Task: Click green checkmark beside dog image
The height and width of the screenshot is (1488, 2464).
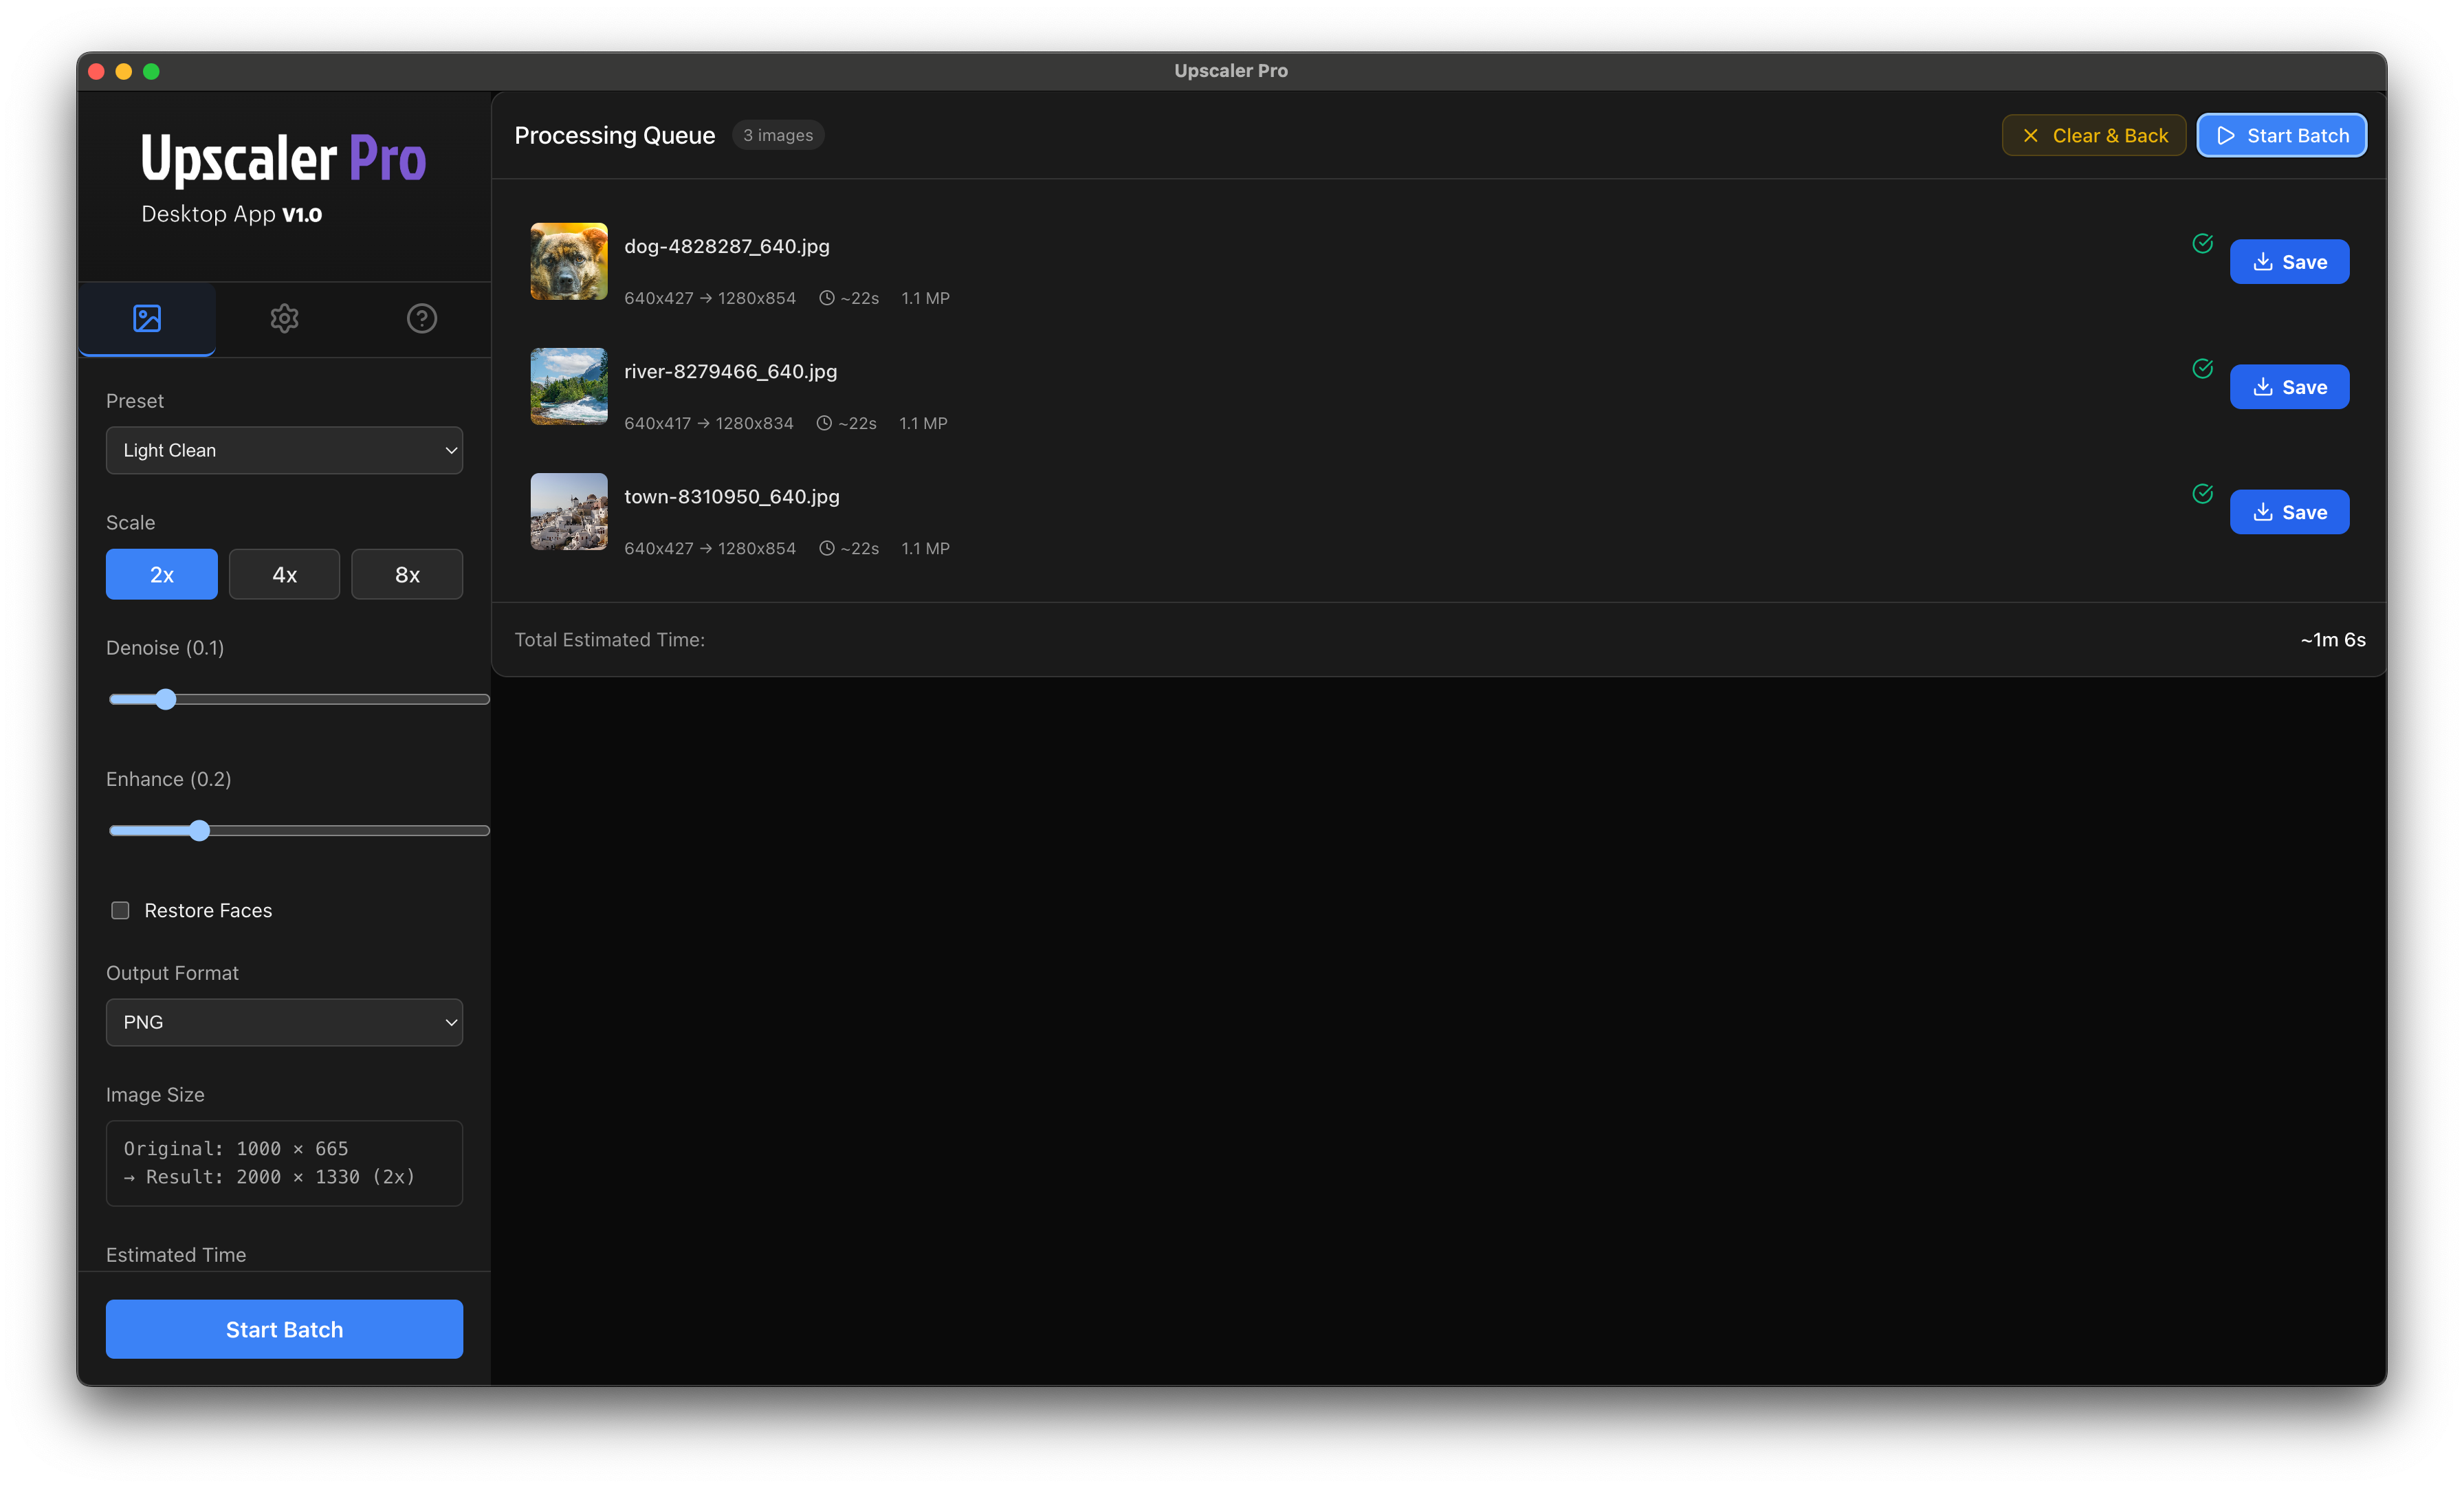Action: 2202,243
